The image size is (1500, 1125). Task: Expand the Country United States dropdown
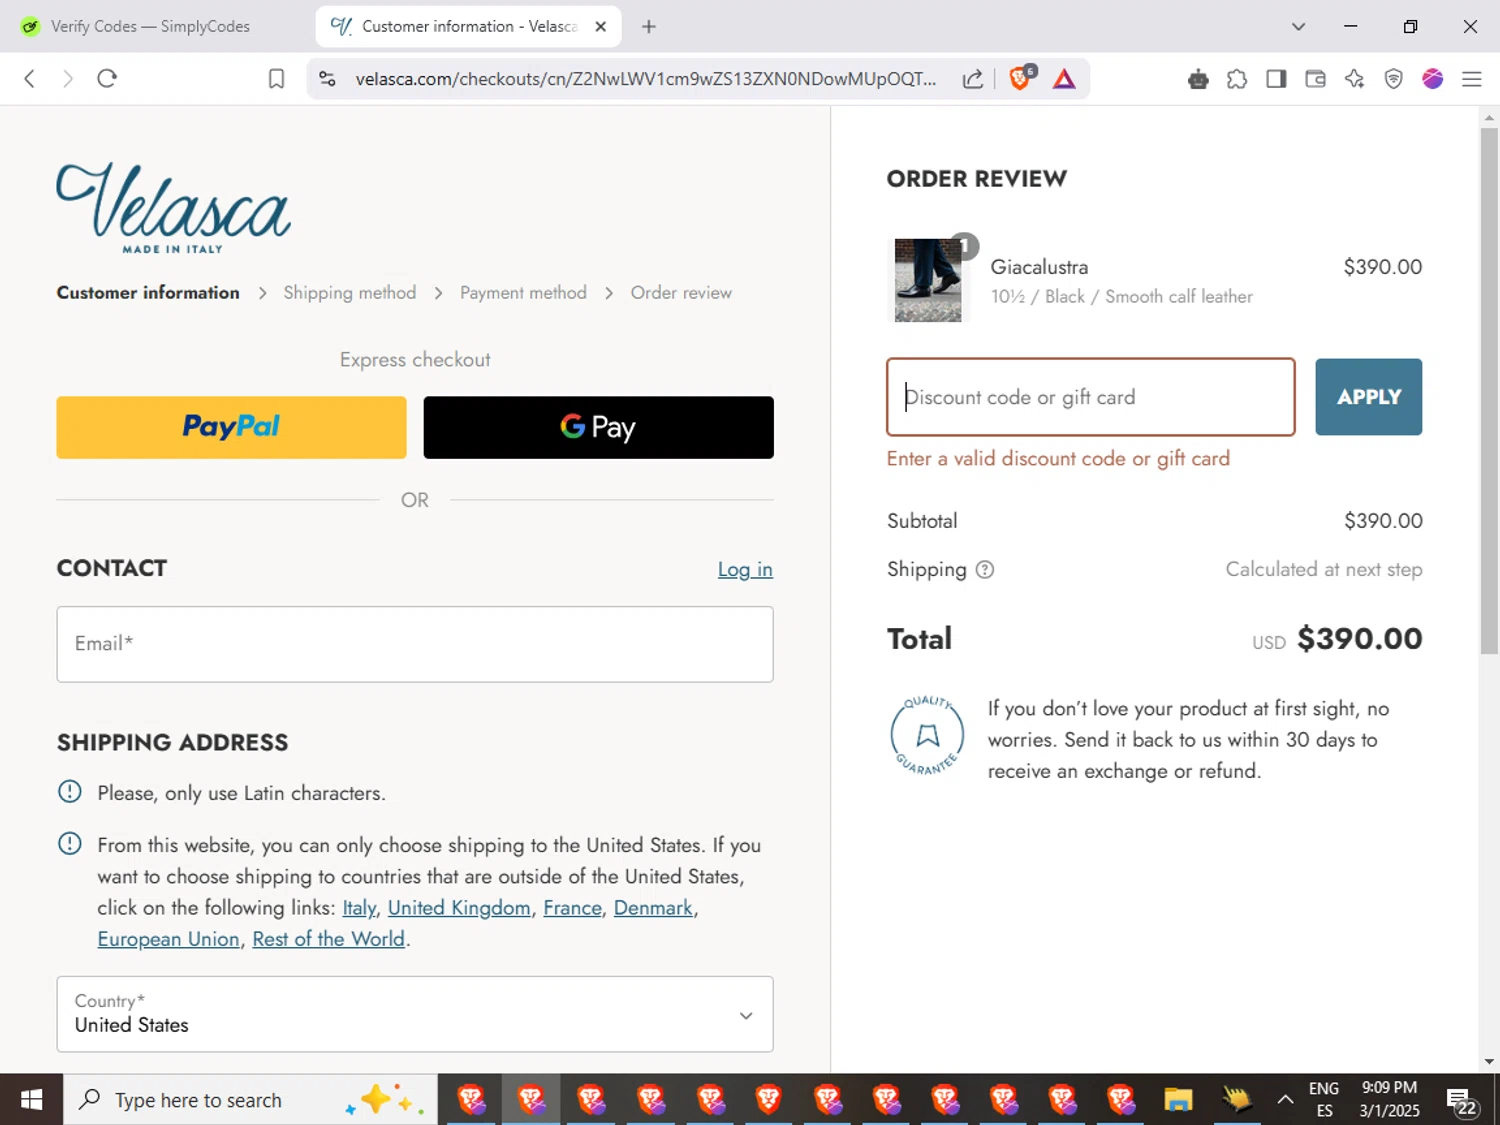pyautogui.click(x=415, y=1014)
